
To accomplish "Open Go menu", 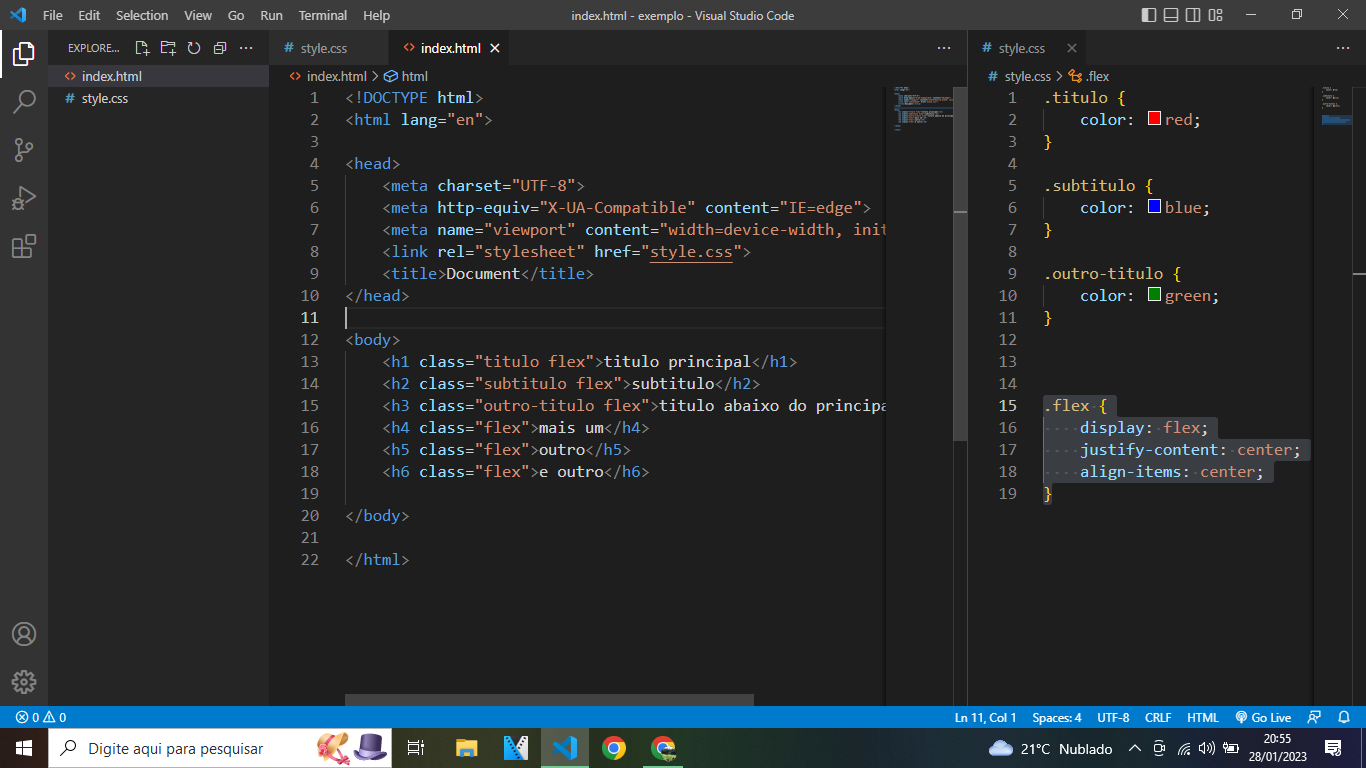I will pyautogui.click(x=236, y=16).
